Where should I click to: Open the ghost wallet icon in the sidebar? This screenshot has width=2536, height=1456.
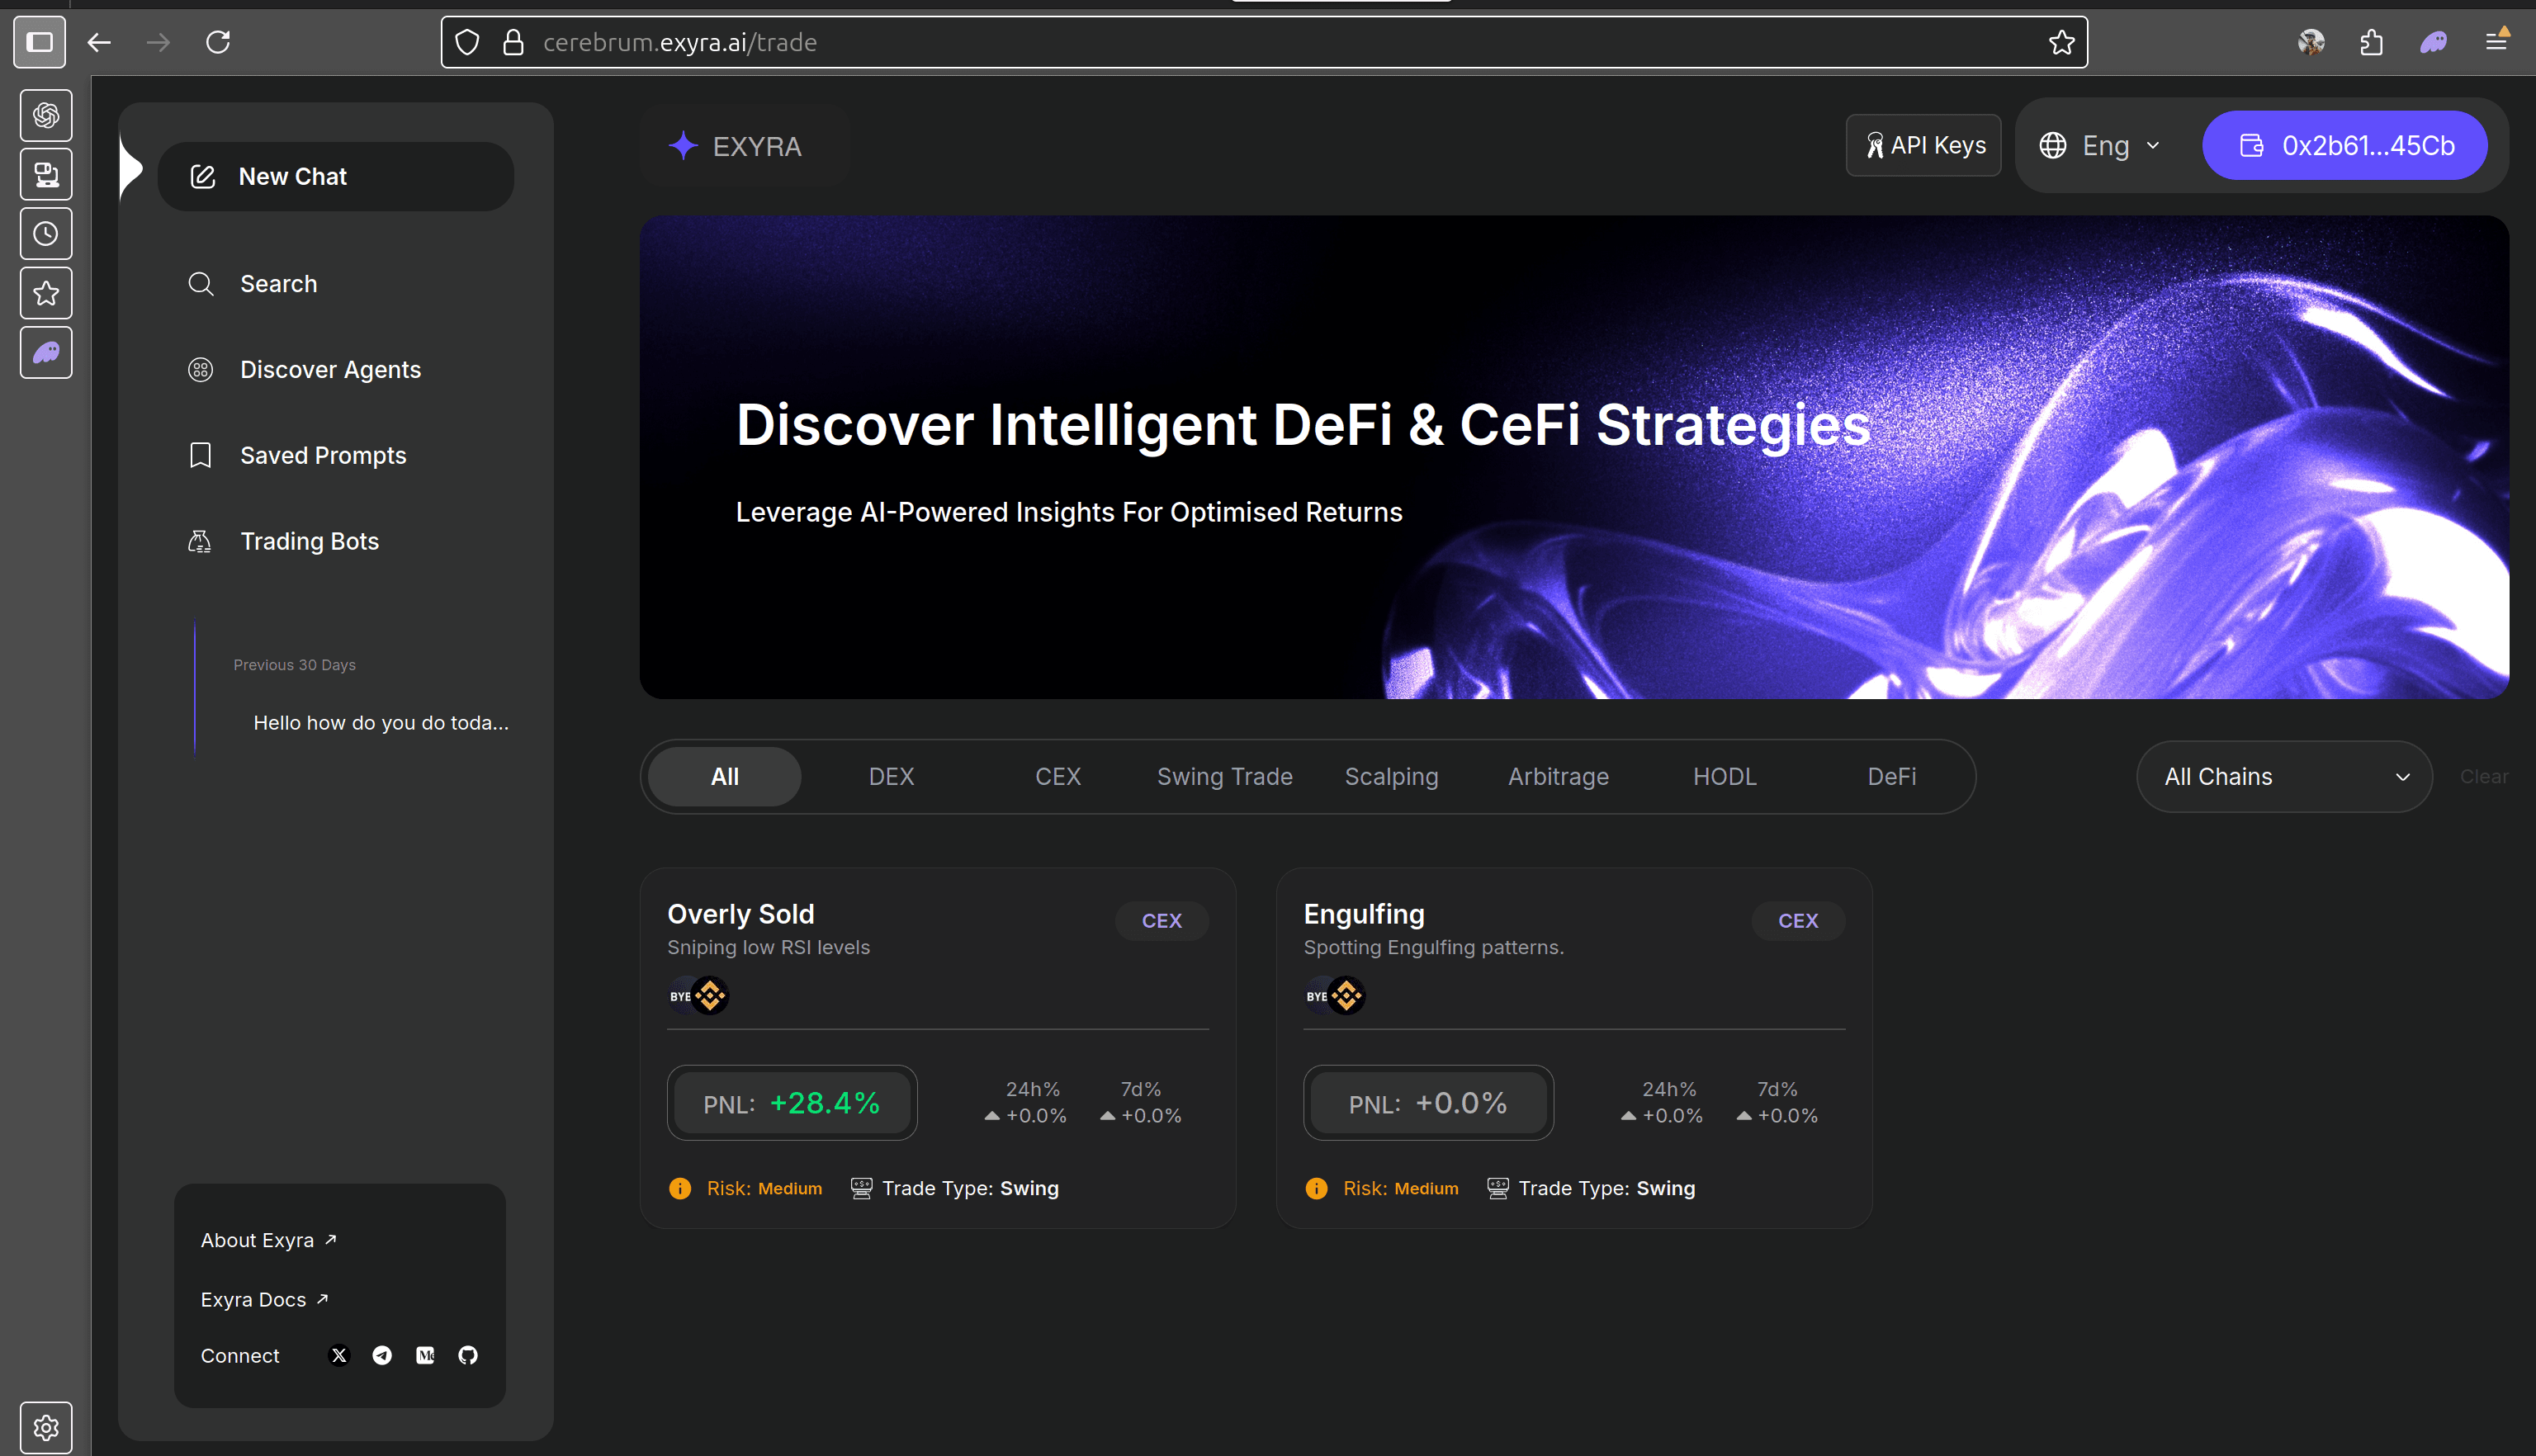[45, 352]
